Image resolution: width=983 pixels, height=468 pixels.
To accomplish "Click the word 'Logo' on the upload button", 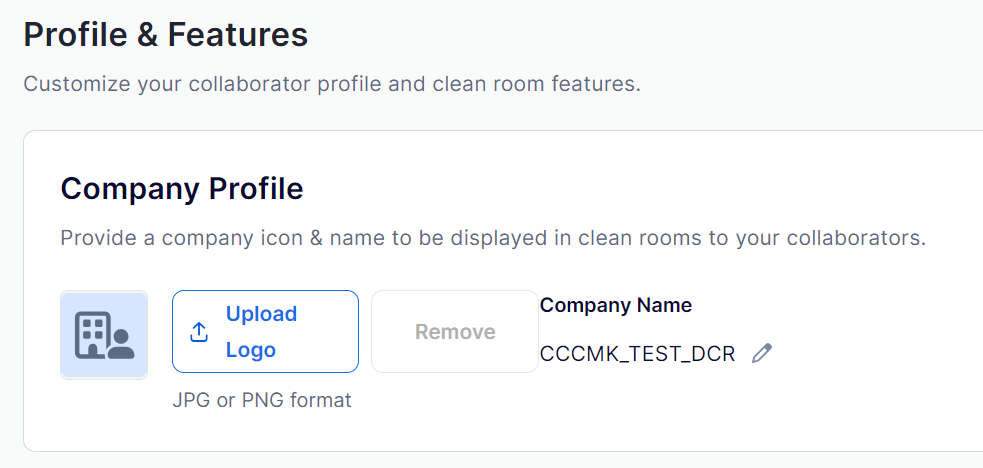I will tap(251, 350).
